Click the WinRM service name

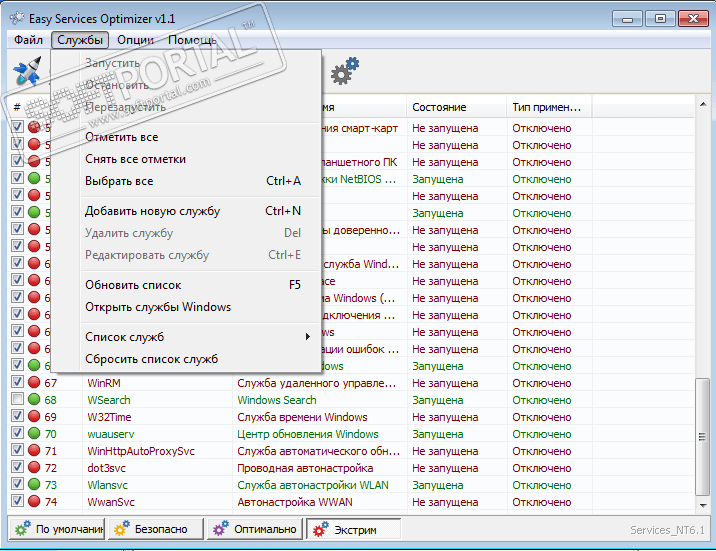pyautogui.click(x=104, y=383)
